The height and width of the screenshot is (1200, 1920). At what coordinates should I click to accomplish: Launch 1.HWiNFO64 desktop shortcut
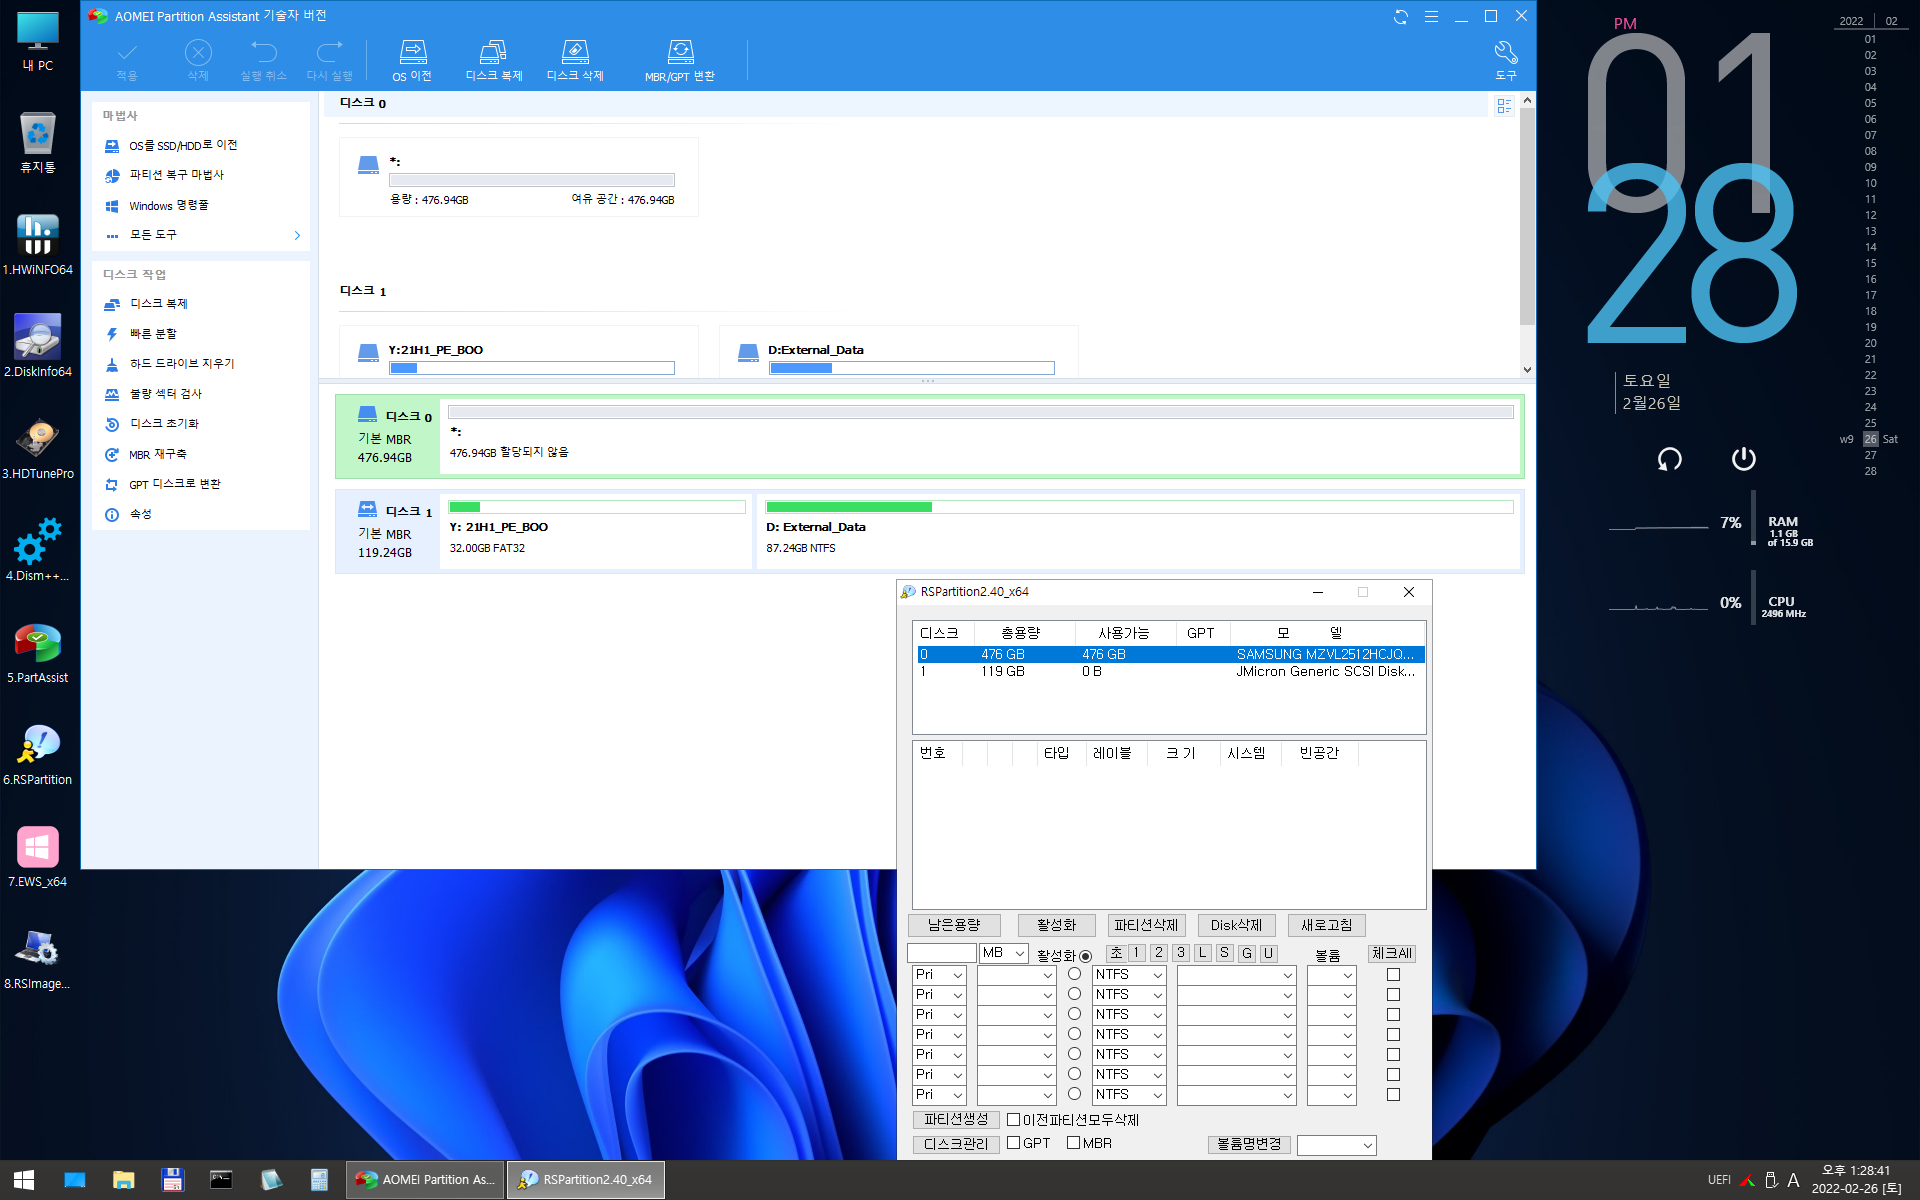coord(38,245)
